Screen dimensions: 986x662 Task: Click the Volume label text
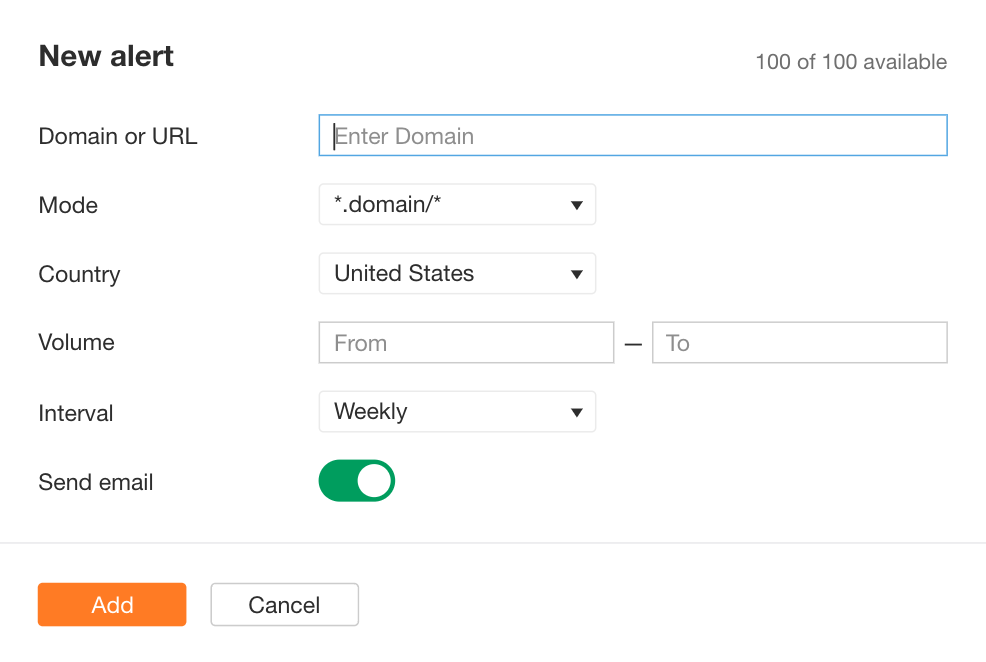76,342
